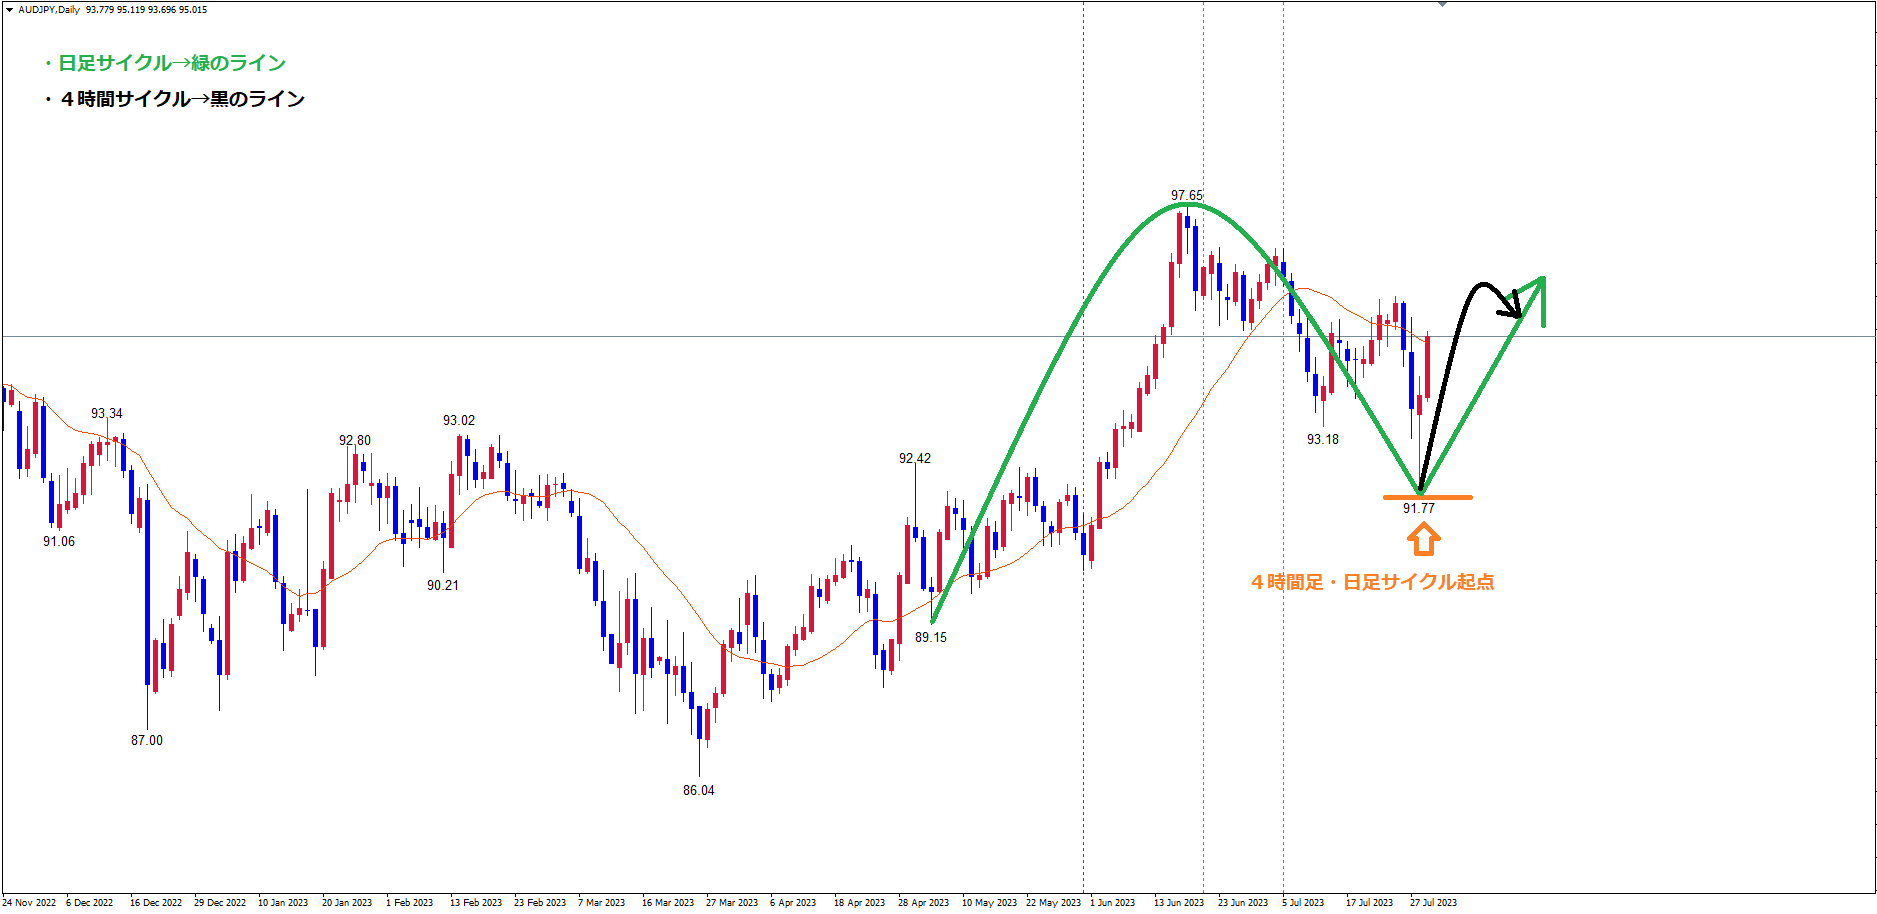Click the 7 Mar 2023 date on time axis

(601, 902)
